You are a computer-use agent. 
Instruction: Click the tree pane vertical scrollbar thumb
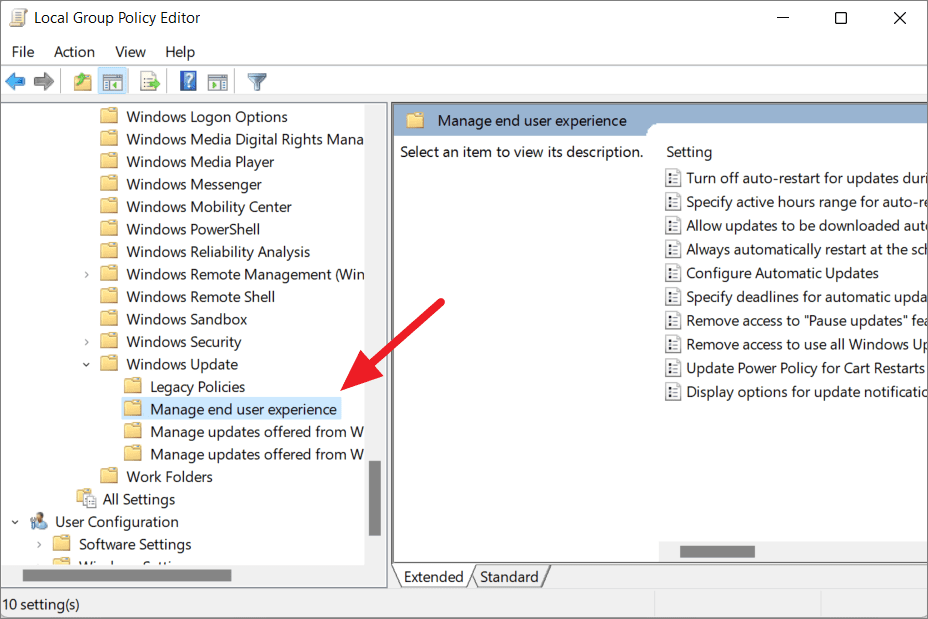point(375,498)
